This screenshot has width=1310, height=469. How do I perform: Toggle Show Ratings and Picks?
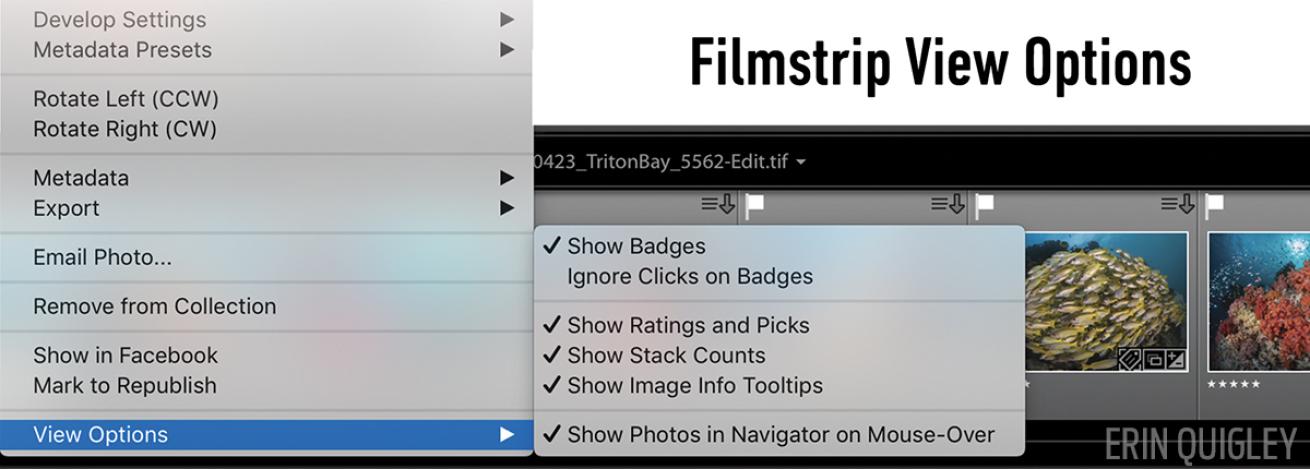point(688,325)
